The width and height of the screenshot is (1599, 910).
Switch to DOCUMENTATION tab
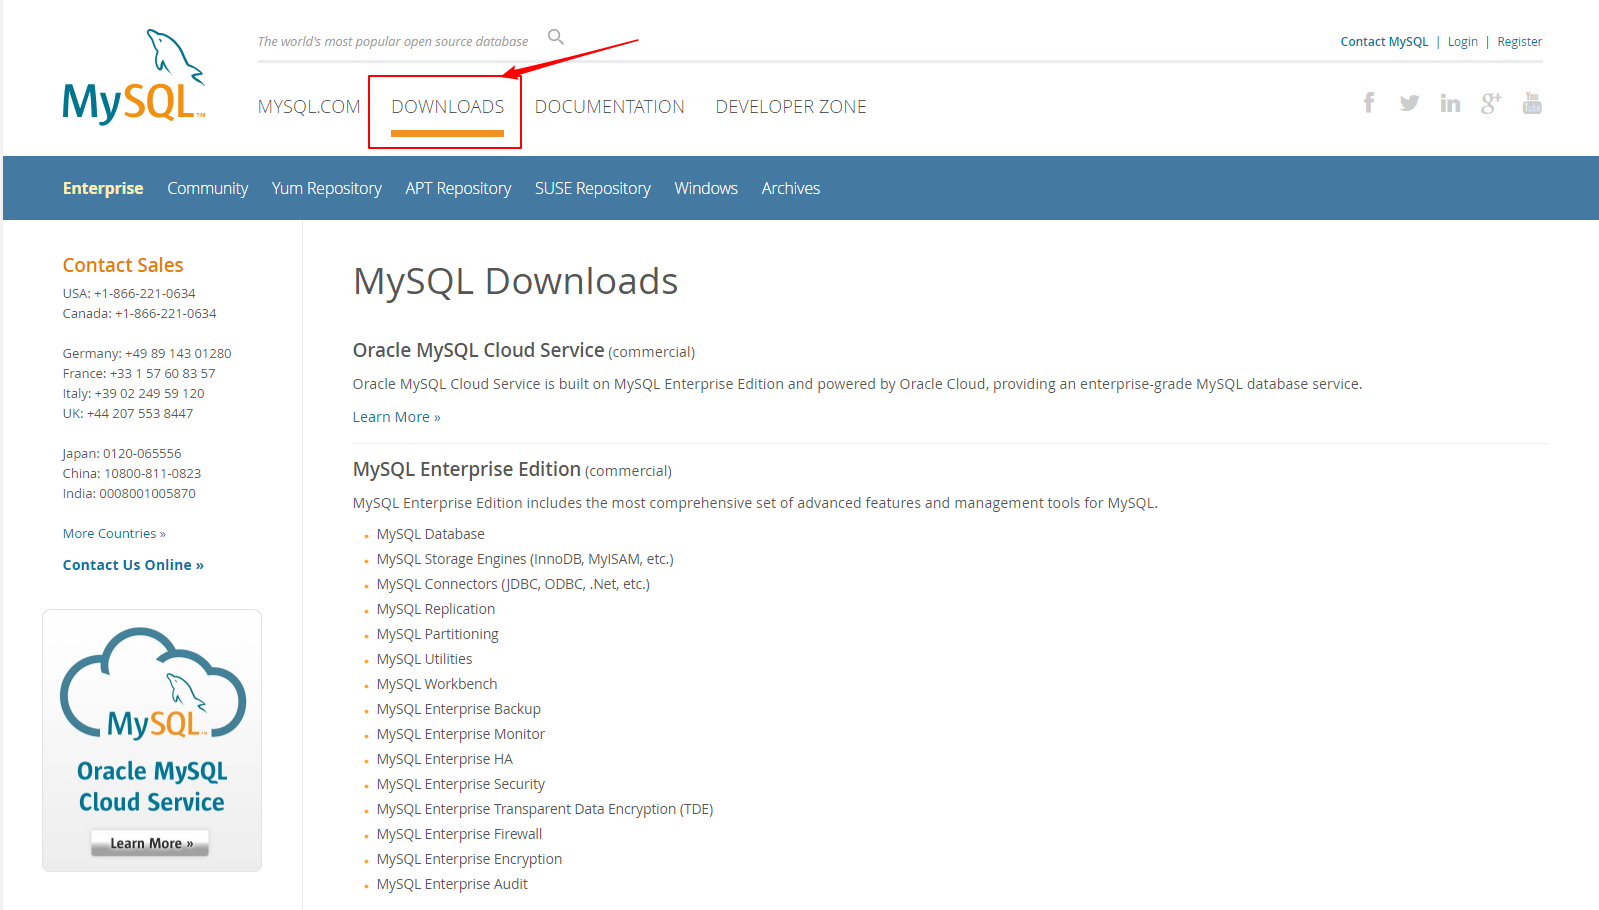coord(610,107)
